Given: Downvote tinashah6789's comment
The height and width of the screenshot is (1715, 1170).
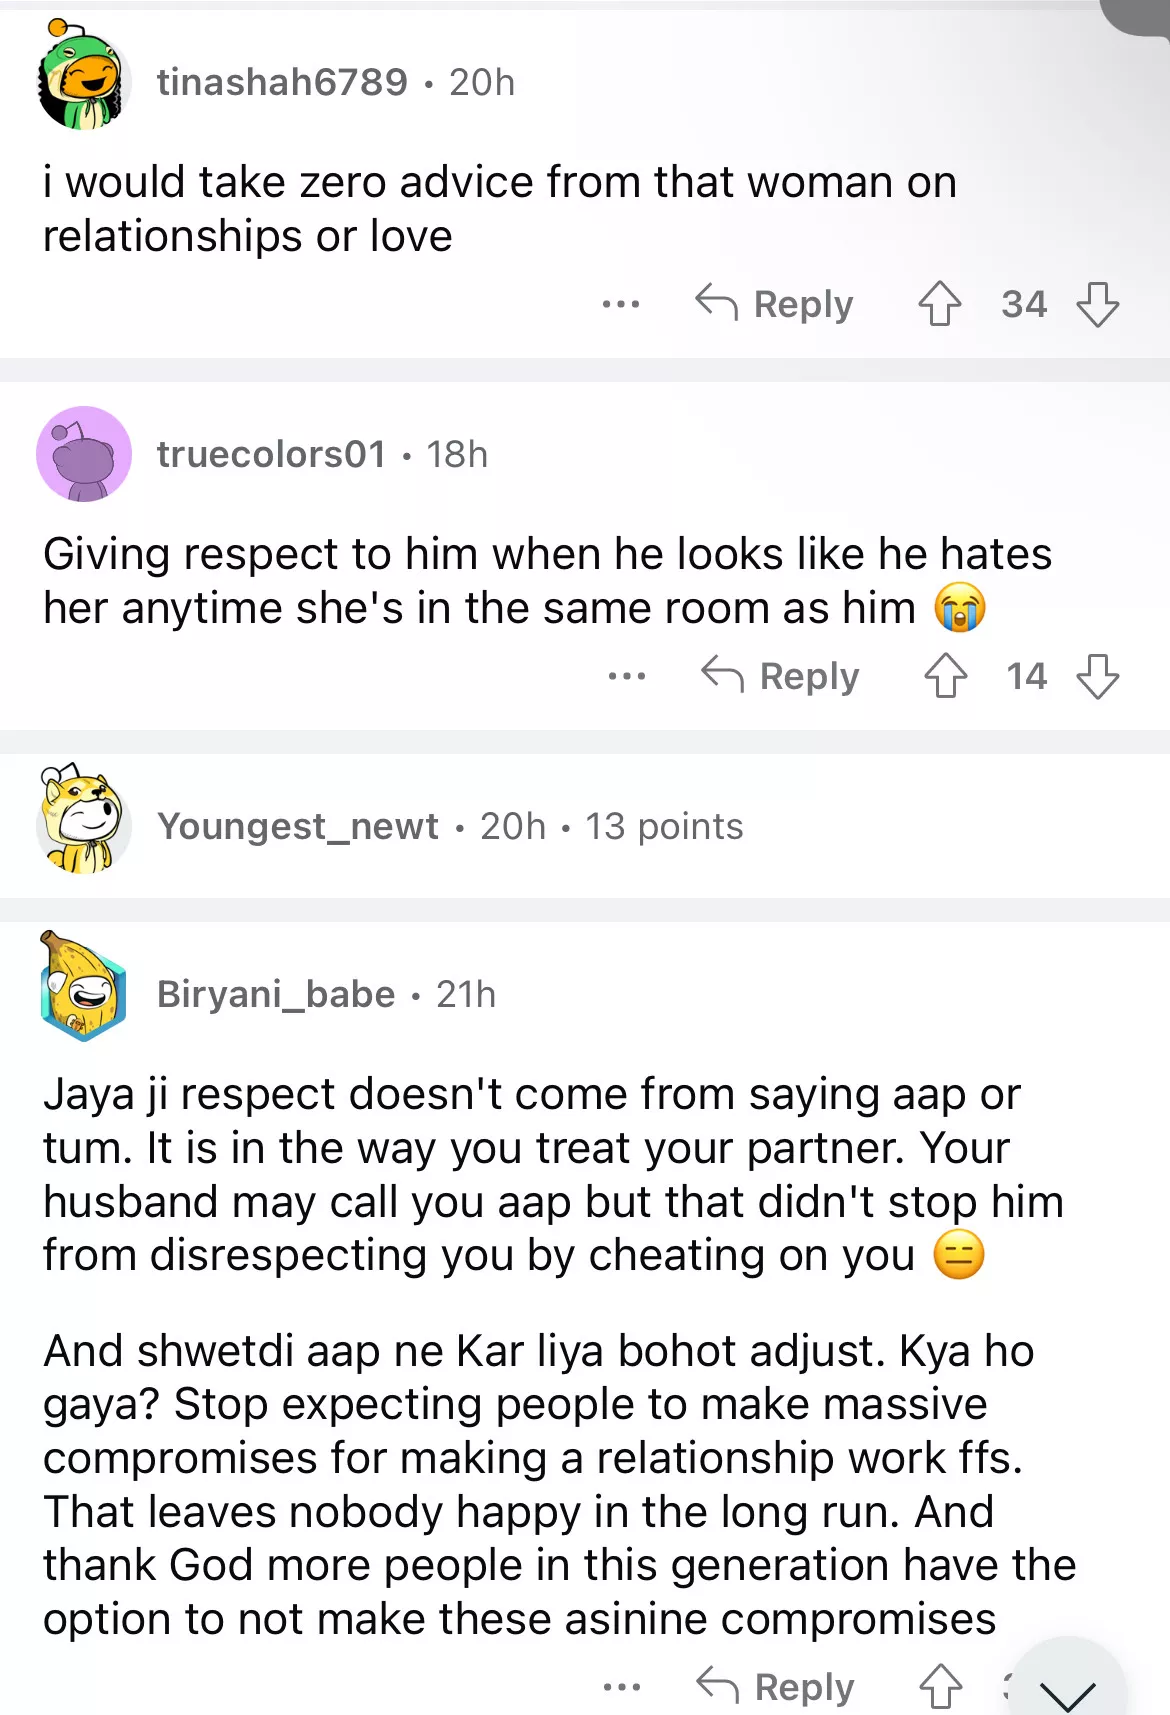Looking at the screenshot, I should click(x=1097, y=303).
